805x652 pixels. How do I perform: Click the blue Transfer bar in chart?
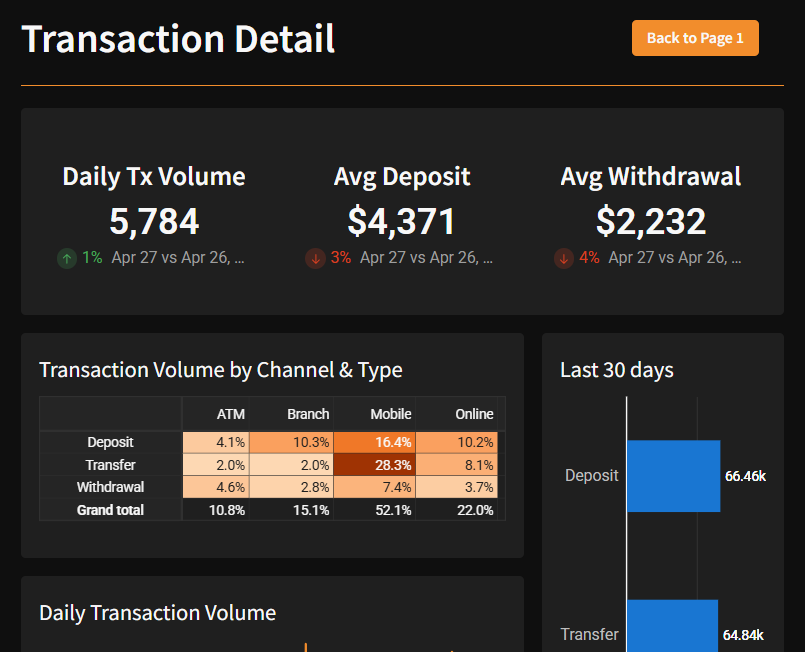point(672,626)
